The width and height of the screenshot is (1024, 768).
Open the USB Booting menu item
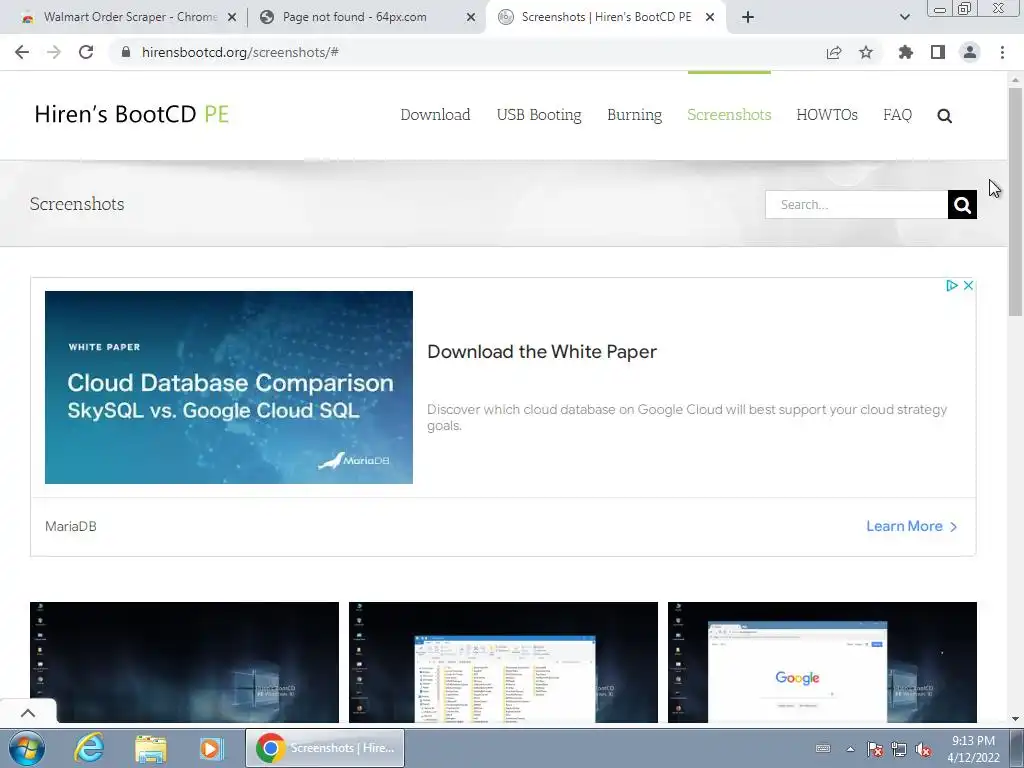click(x=539, y=115)
